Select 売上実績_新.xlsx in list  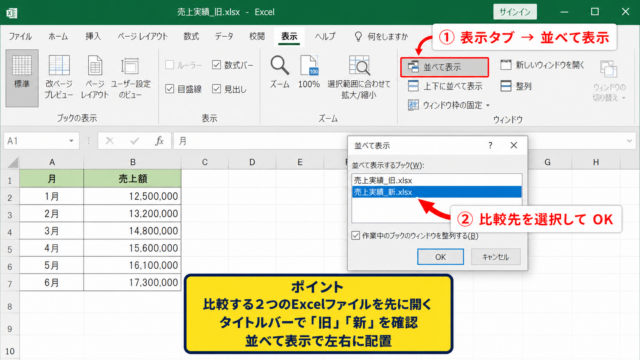(436, 192)
